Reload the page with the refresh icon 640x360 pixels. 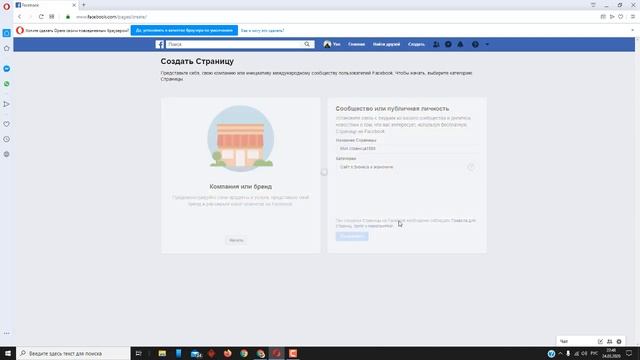click(x=41, y=17)
